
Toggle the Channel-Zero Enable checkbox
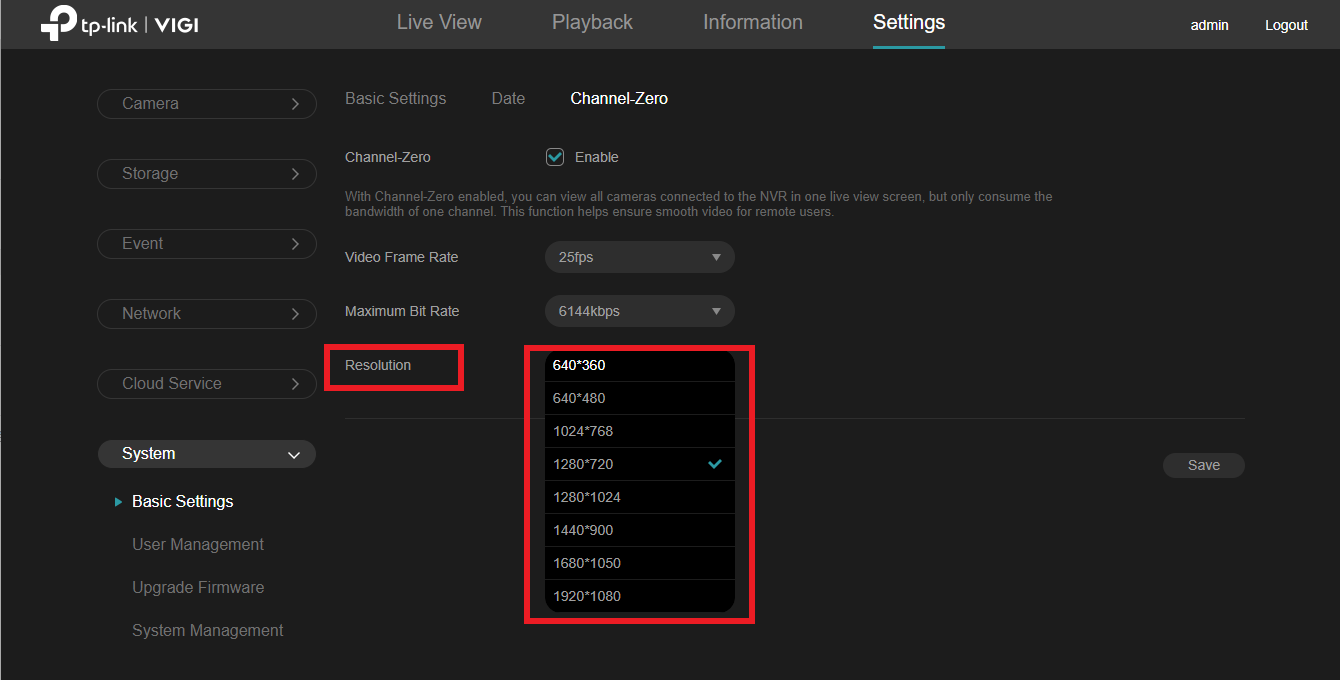(555, 157)
